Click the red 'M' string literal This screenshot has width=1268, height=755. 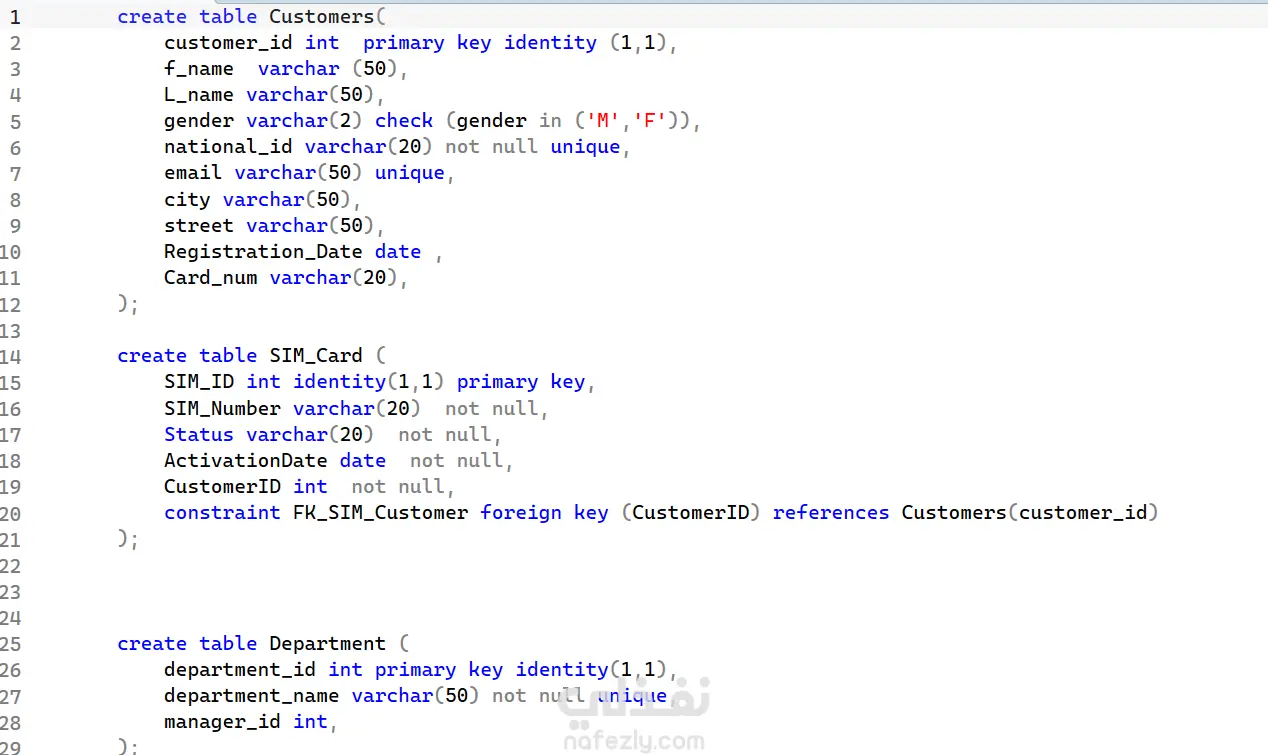pos(603,121)
